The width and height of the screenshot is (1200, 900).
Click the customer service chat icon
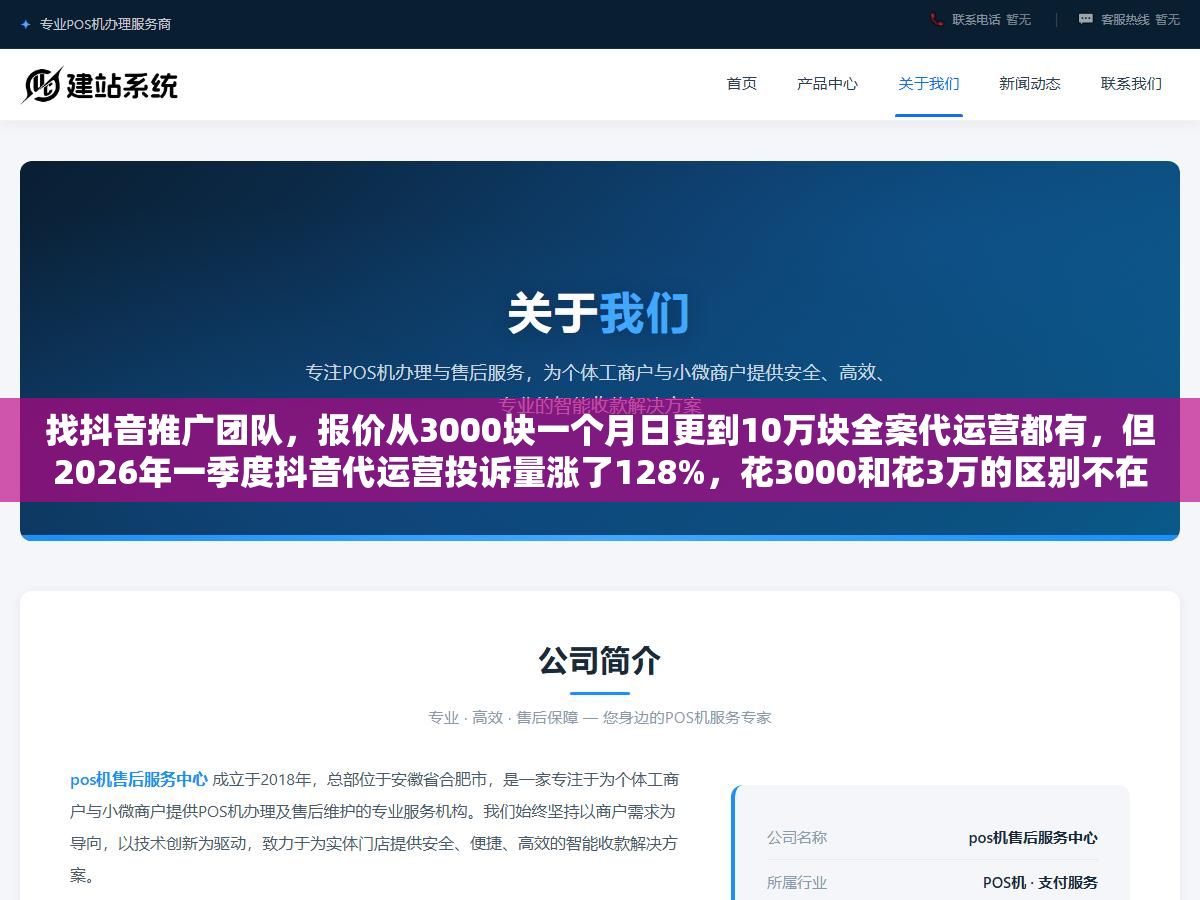click(1086, 19)
